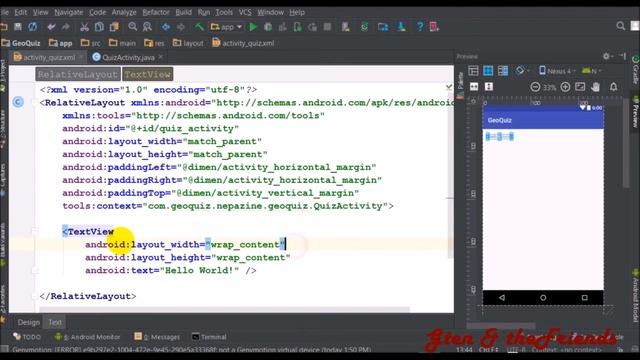Activate the Pan hand tool in preview

tap(595, 87)
